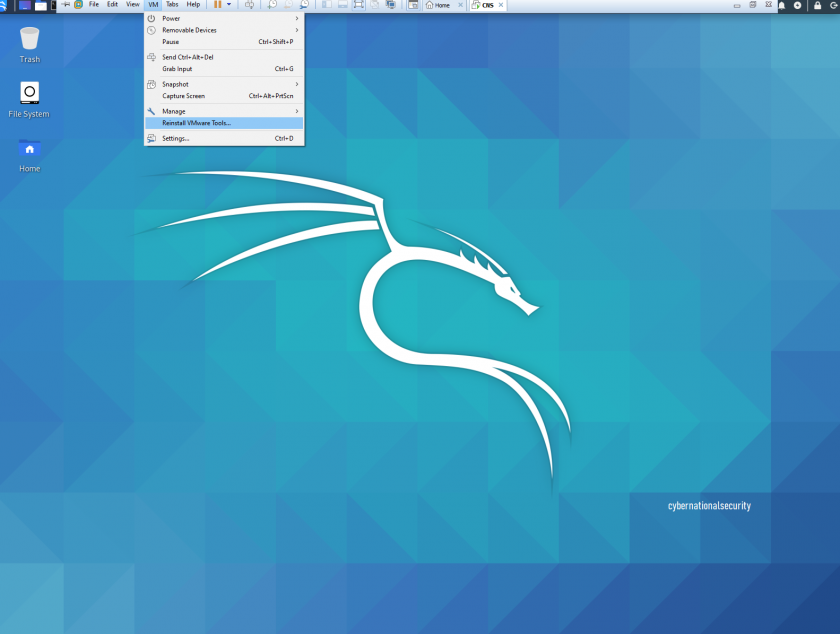Click the notification bell icon in the top panel
Image resolution: width=840 pixels, height=634 pixels.
point(782,5)
